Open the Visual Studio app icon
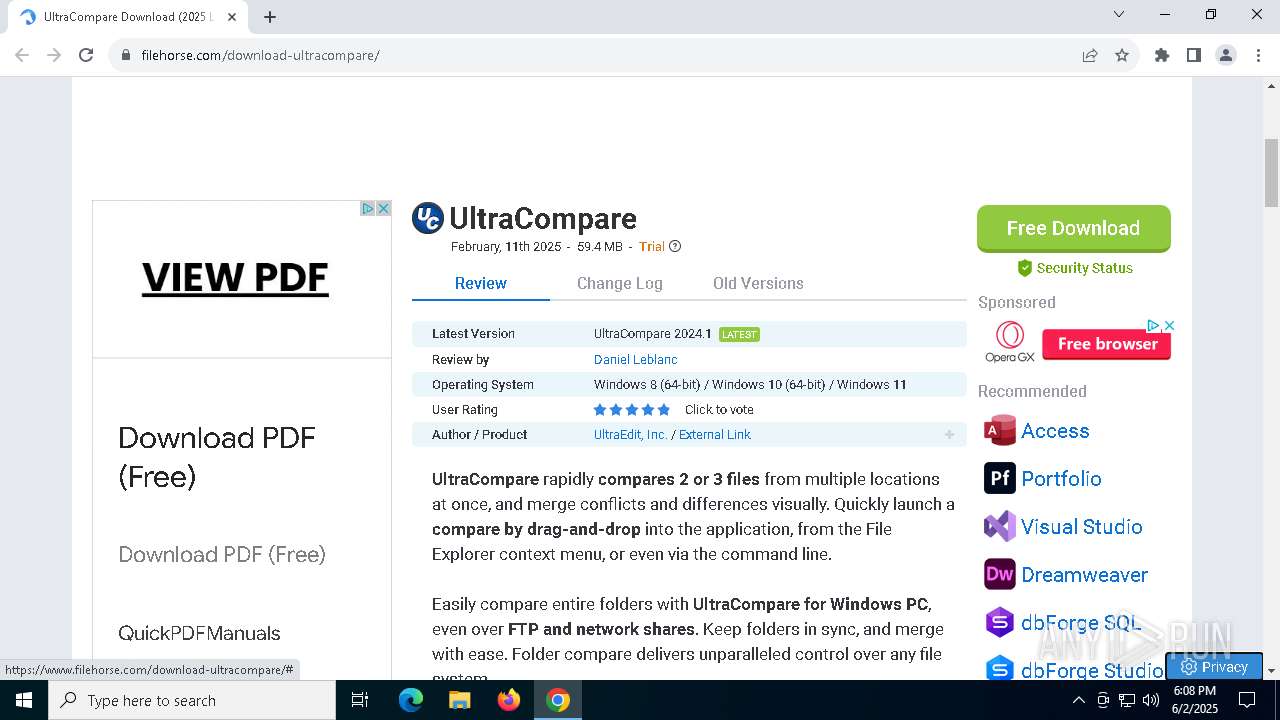Viewport: 1280px width, 720px height. click(x=1000, y=527)
